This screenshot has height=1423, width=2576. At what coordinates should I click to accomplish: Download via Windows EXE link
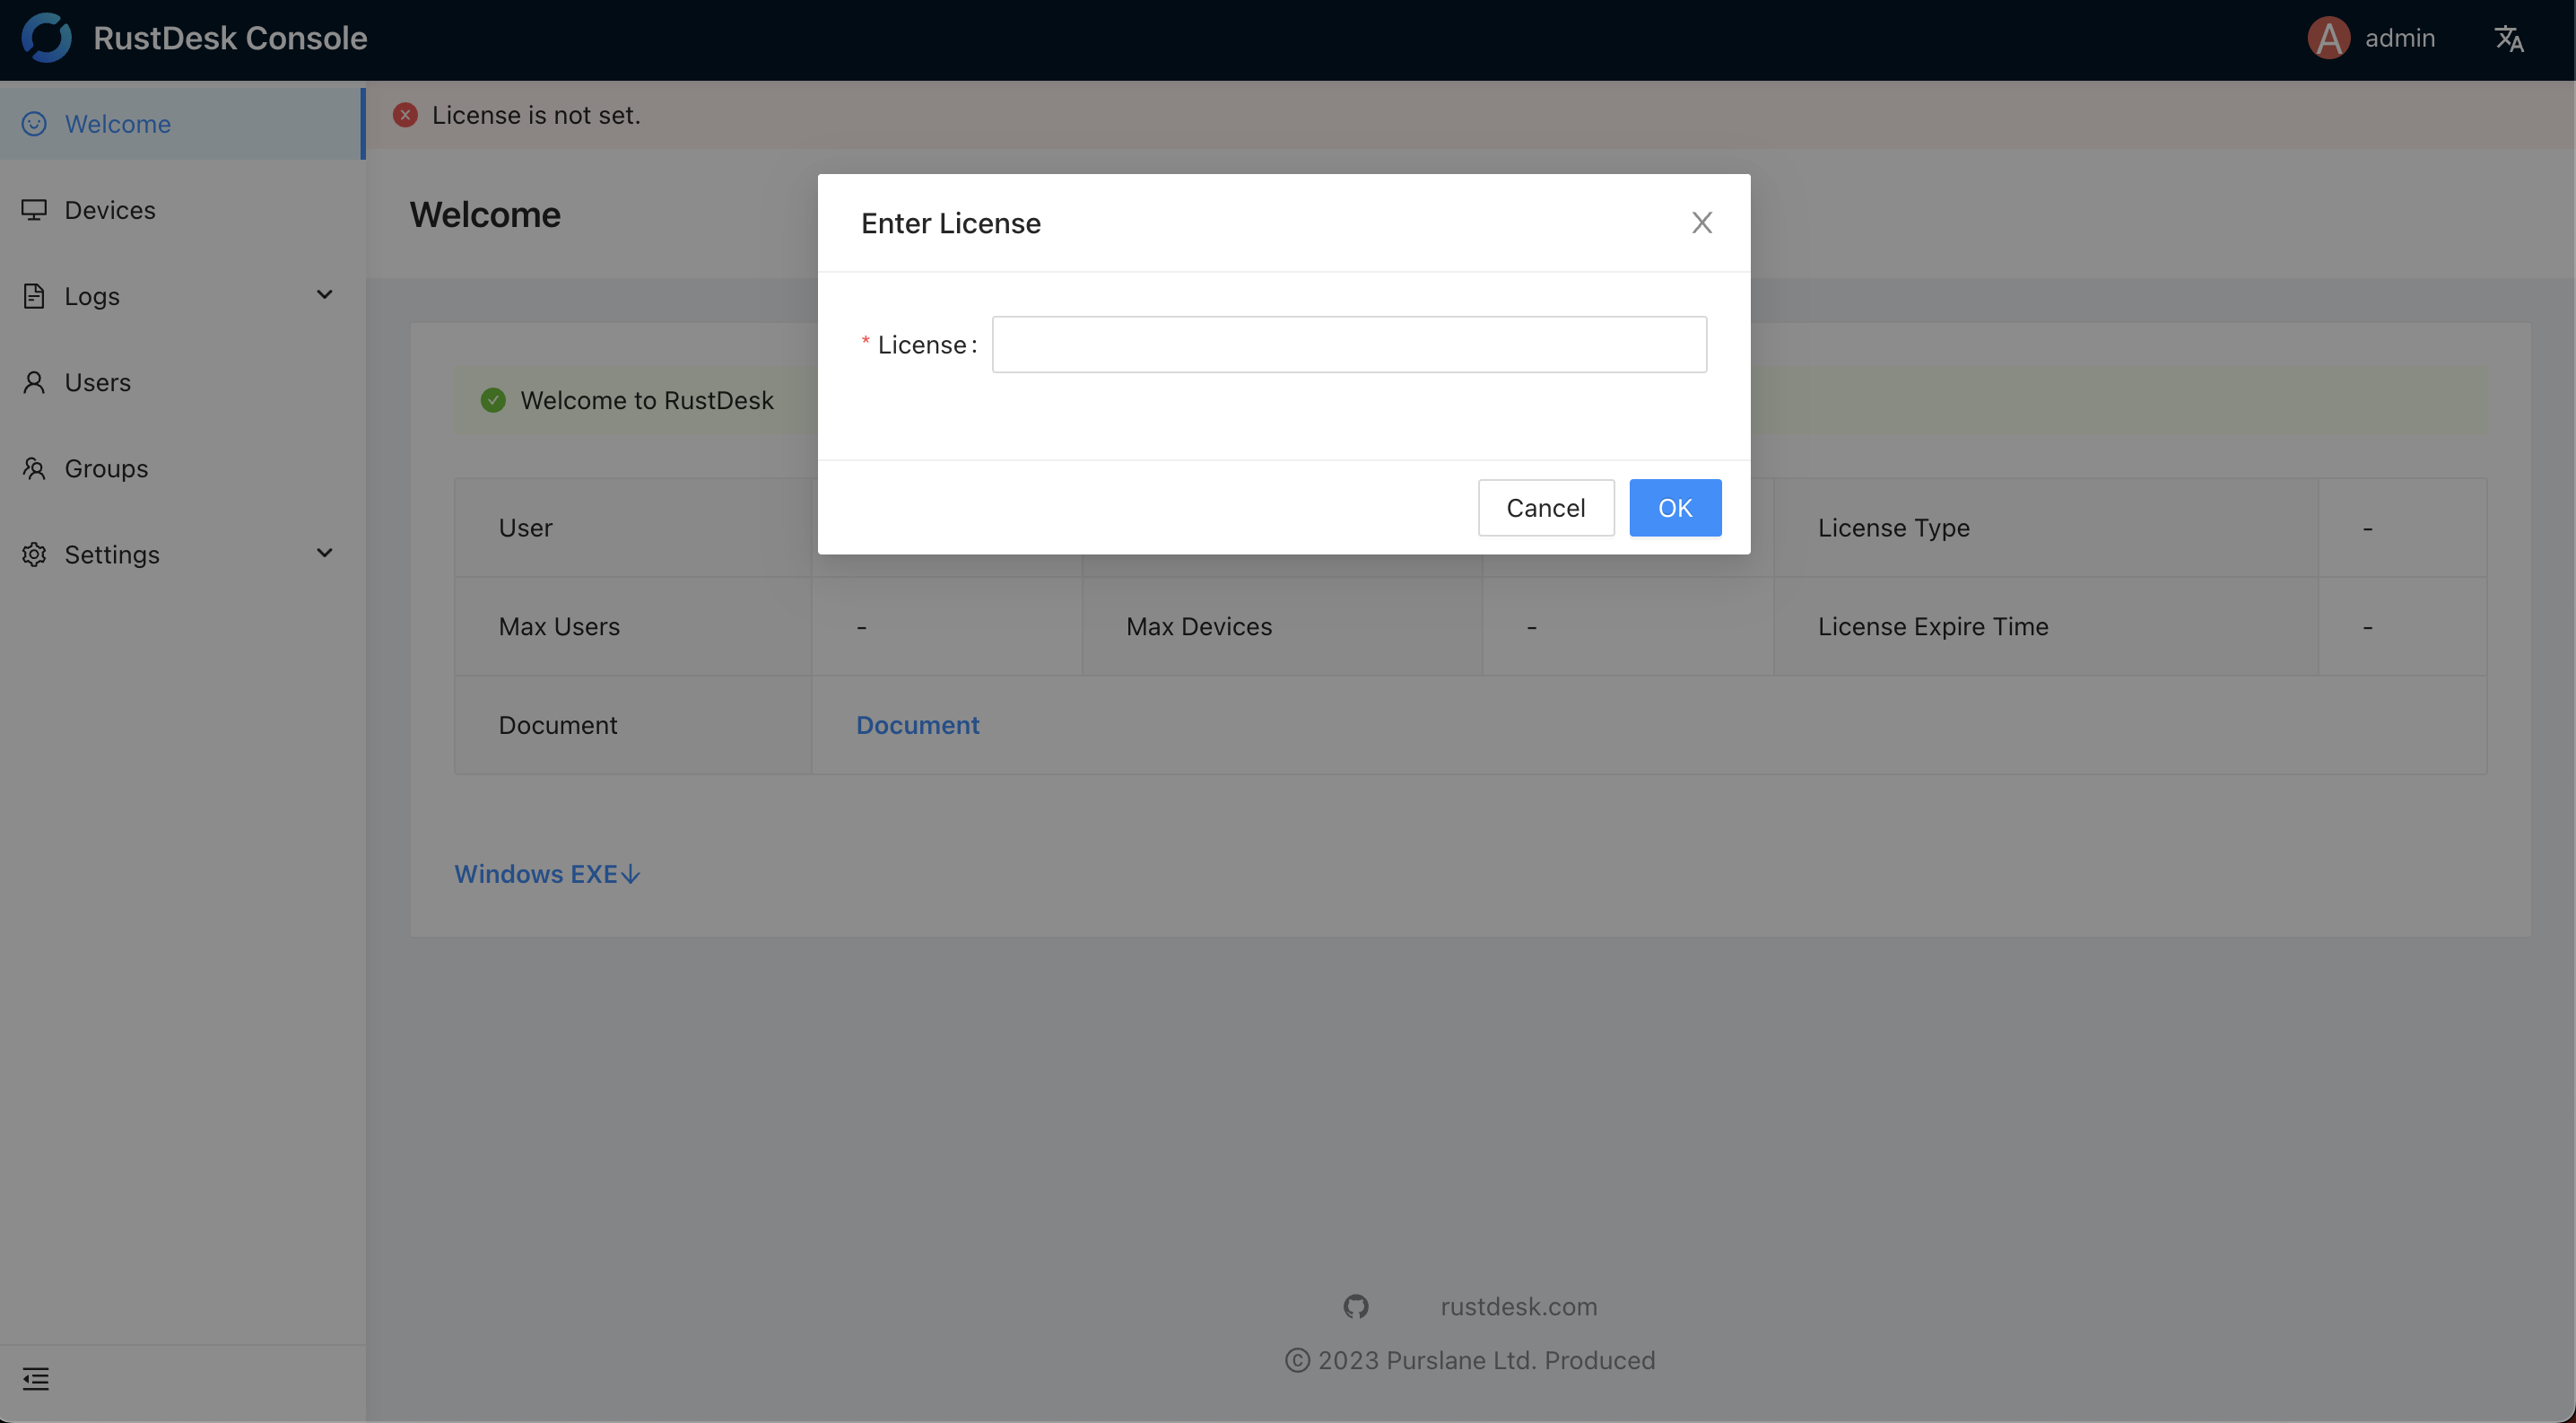click(x=547, y=874)
